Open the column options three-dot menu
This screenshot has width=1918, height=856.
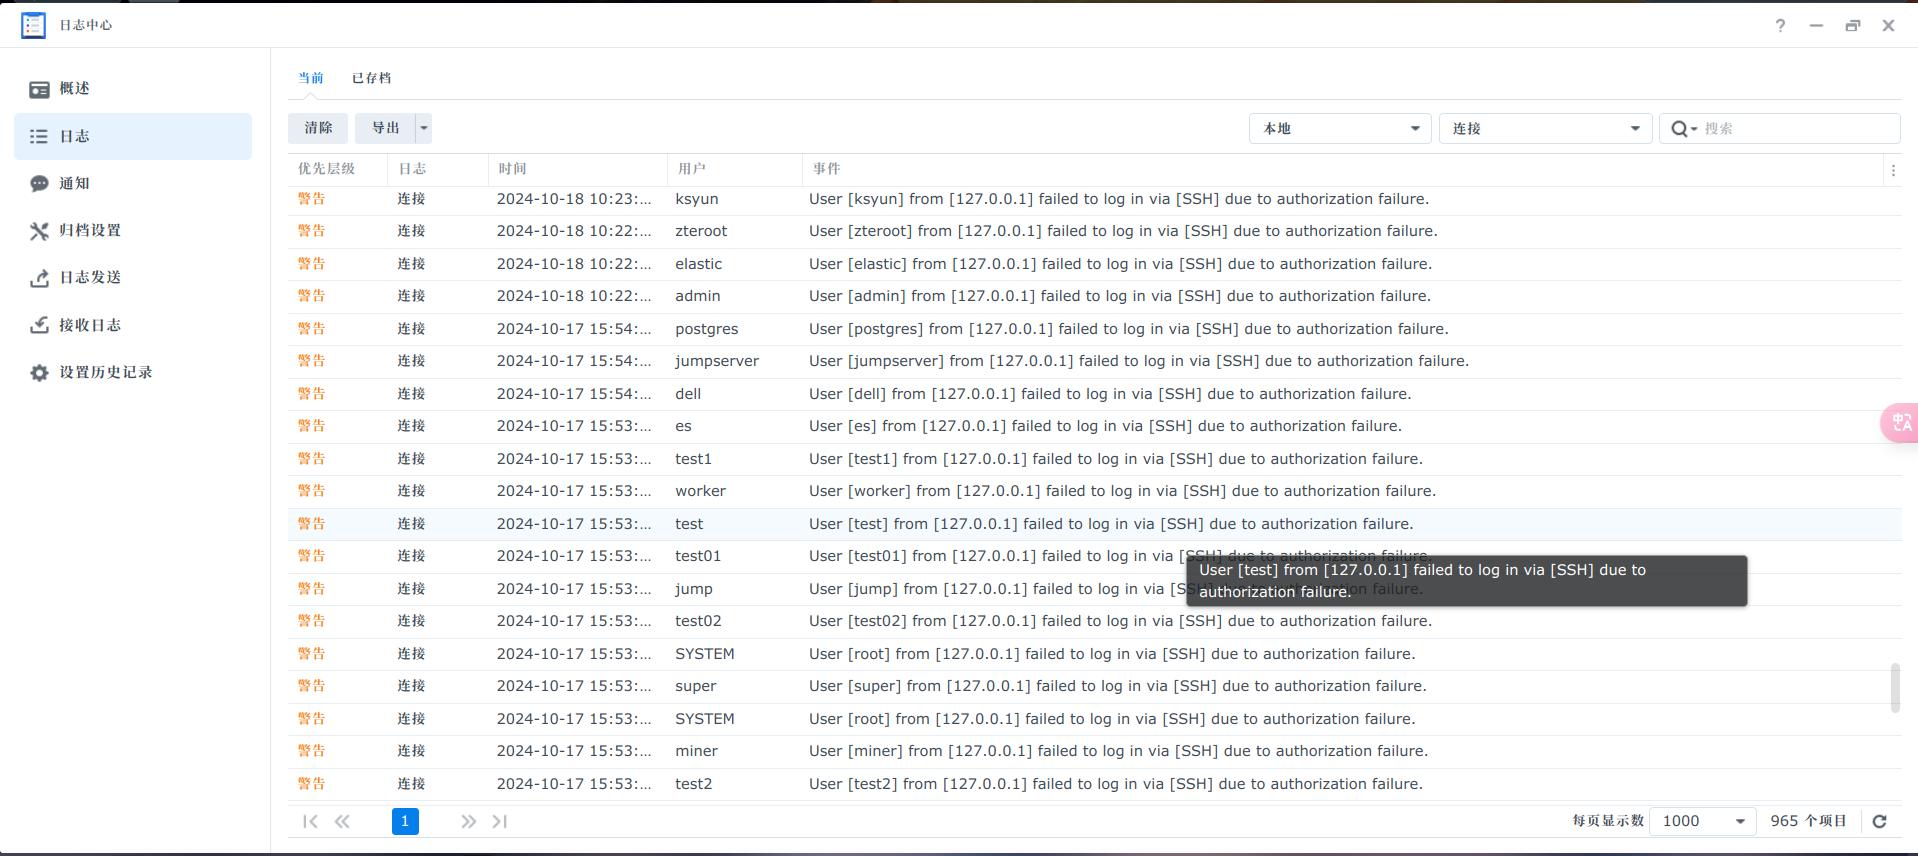1892,170
